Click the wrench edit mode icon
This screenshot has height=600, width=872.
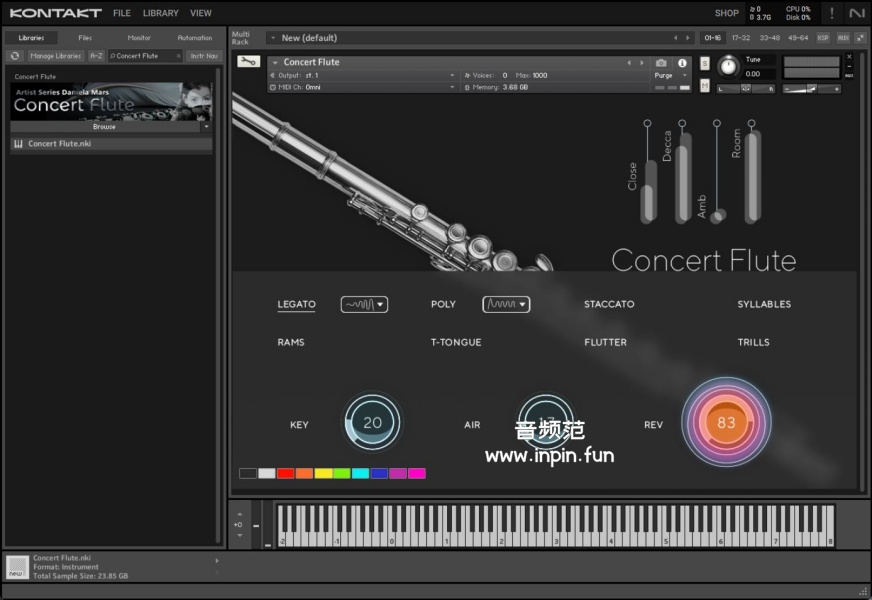[249, 61]
